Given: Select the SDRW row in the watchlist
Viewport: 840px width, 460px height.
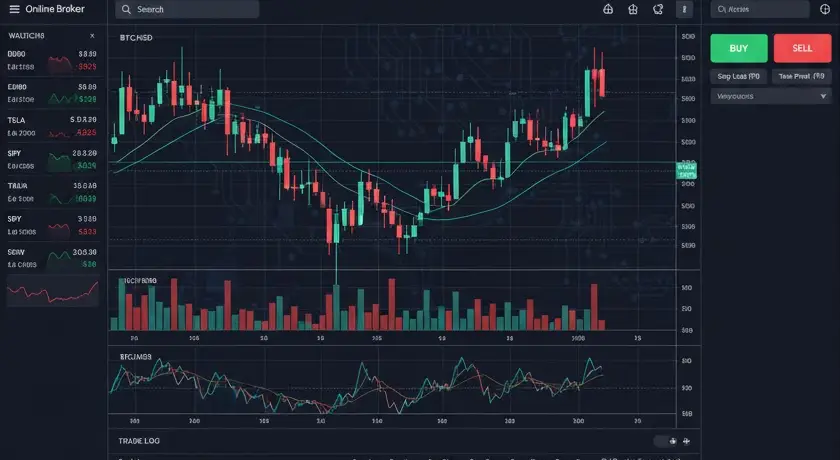Looking at the screenshot, I should [52, 258].
